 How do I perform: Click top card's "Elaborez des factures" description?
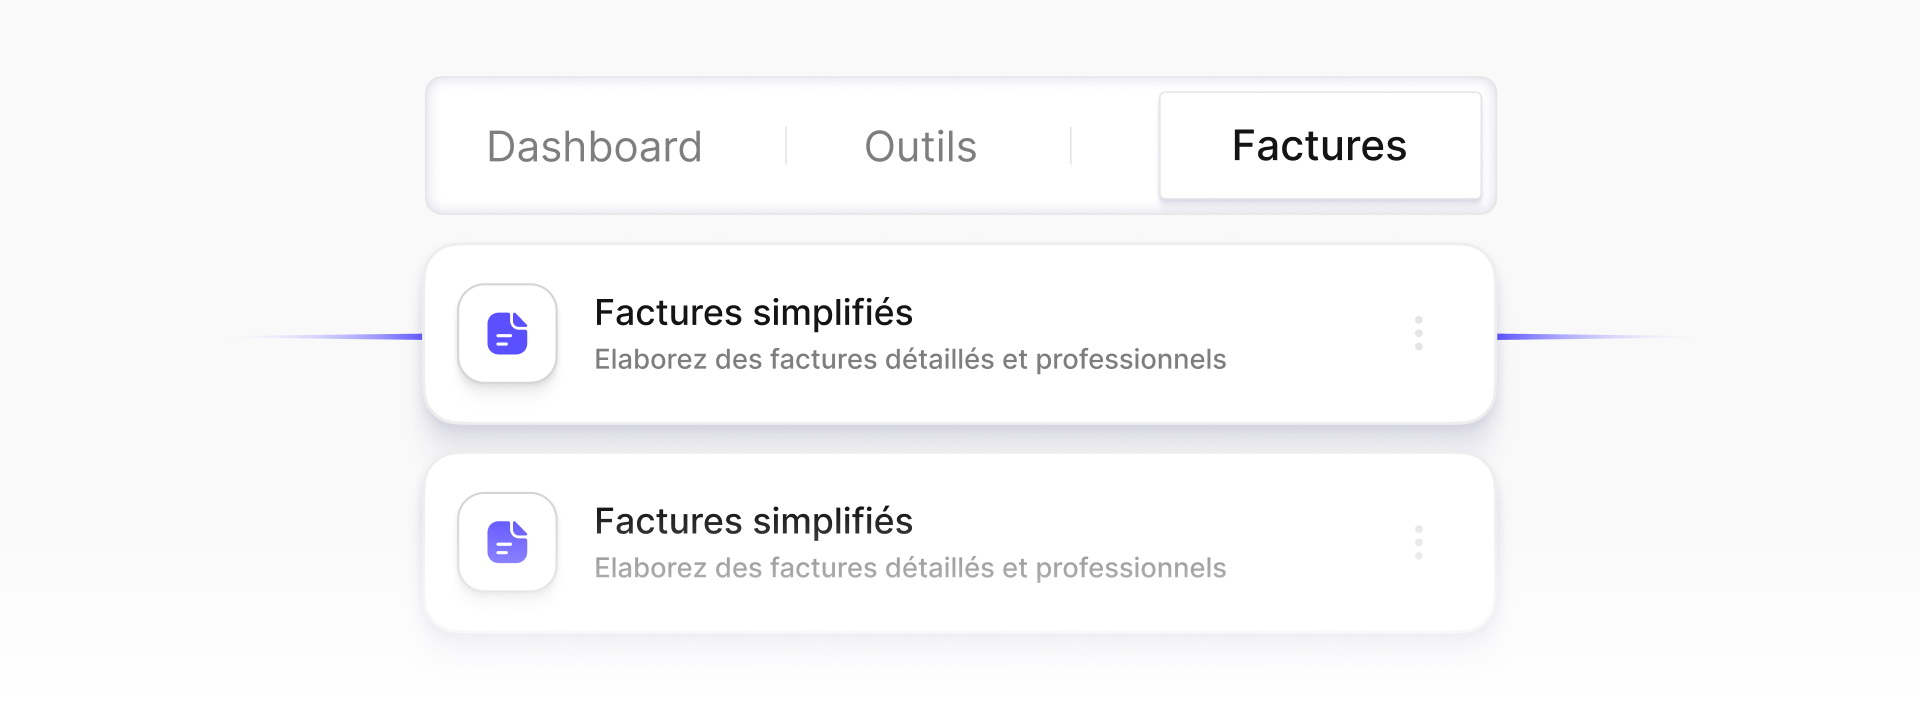[909, 360]
